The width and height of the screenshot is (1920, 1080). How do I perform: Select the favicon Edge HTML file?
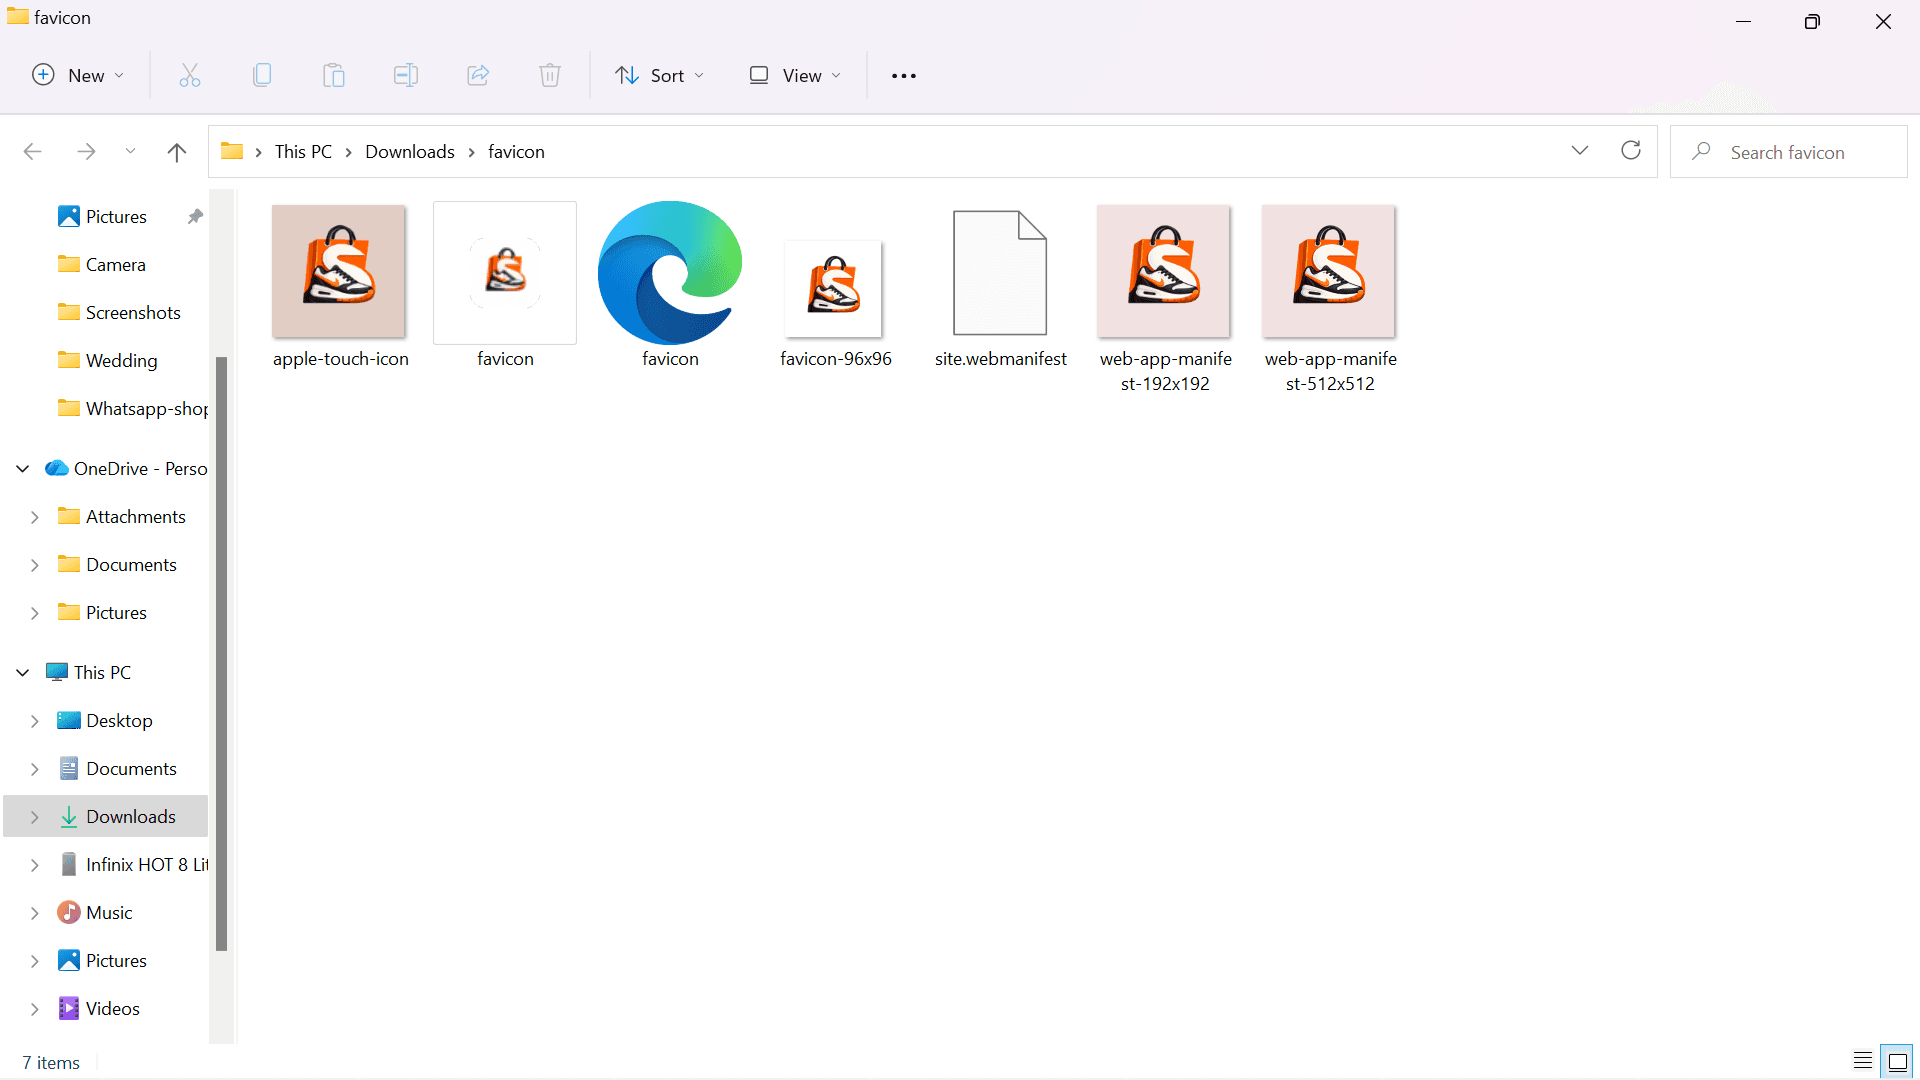pos(670,287)
